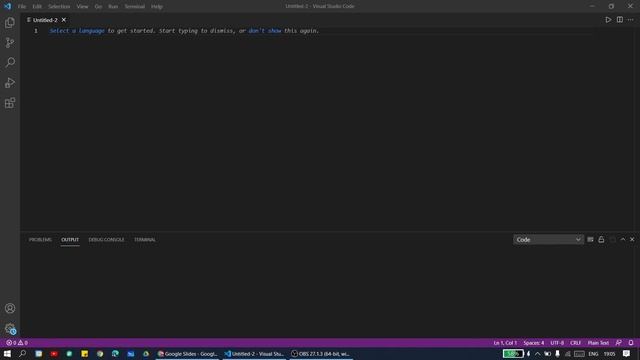Switch to the Problems panel tab
Image resolution: width=640 pixels, height=360 pixels.
(x=40, y=240)
